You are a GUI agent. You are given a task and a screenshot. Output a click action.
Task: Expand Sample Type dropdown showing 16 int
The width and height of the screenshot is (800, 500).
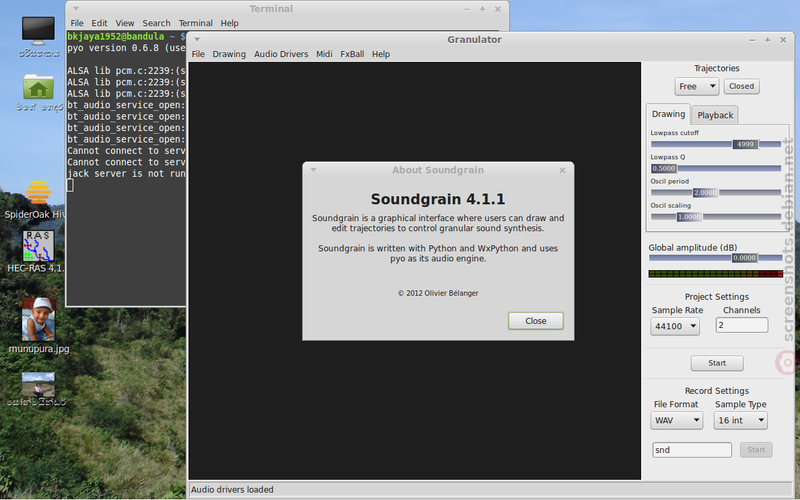click(740, 420)
